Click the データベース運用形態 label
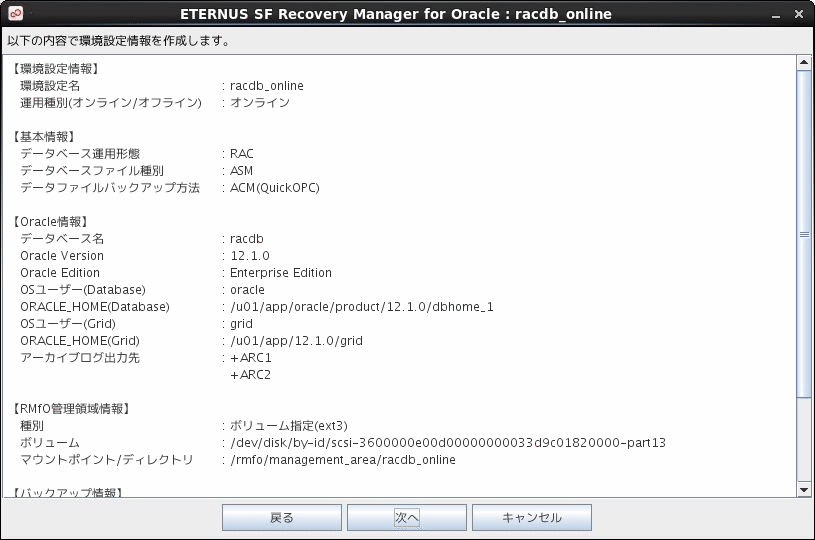This screenshot has height=540, width=815. click(x=80, y=154)
